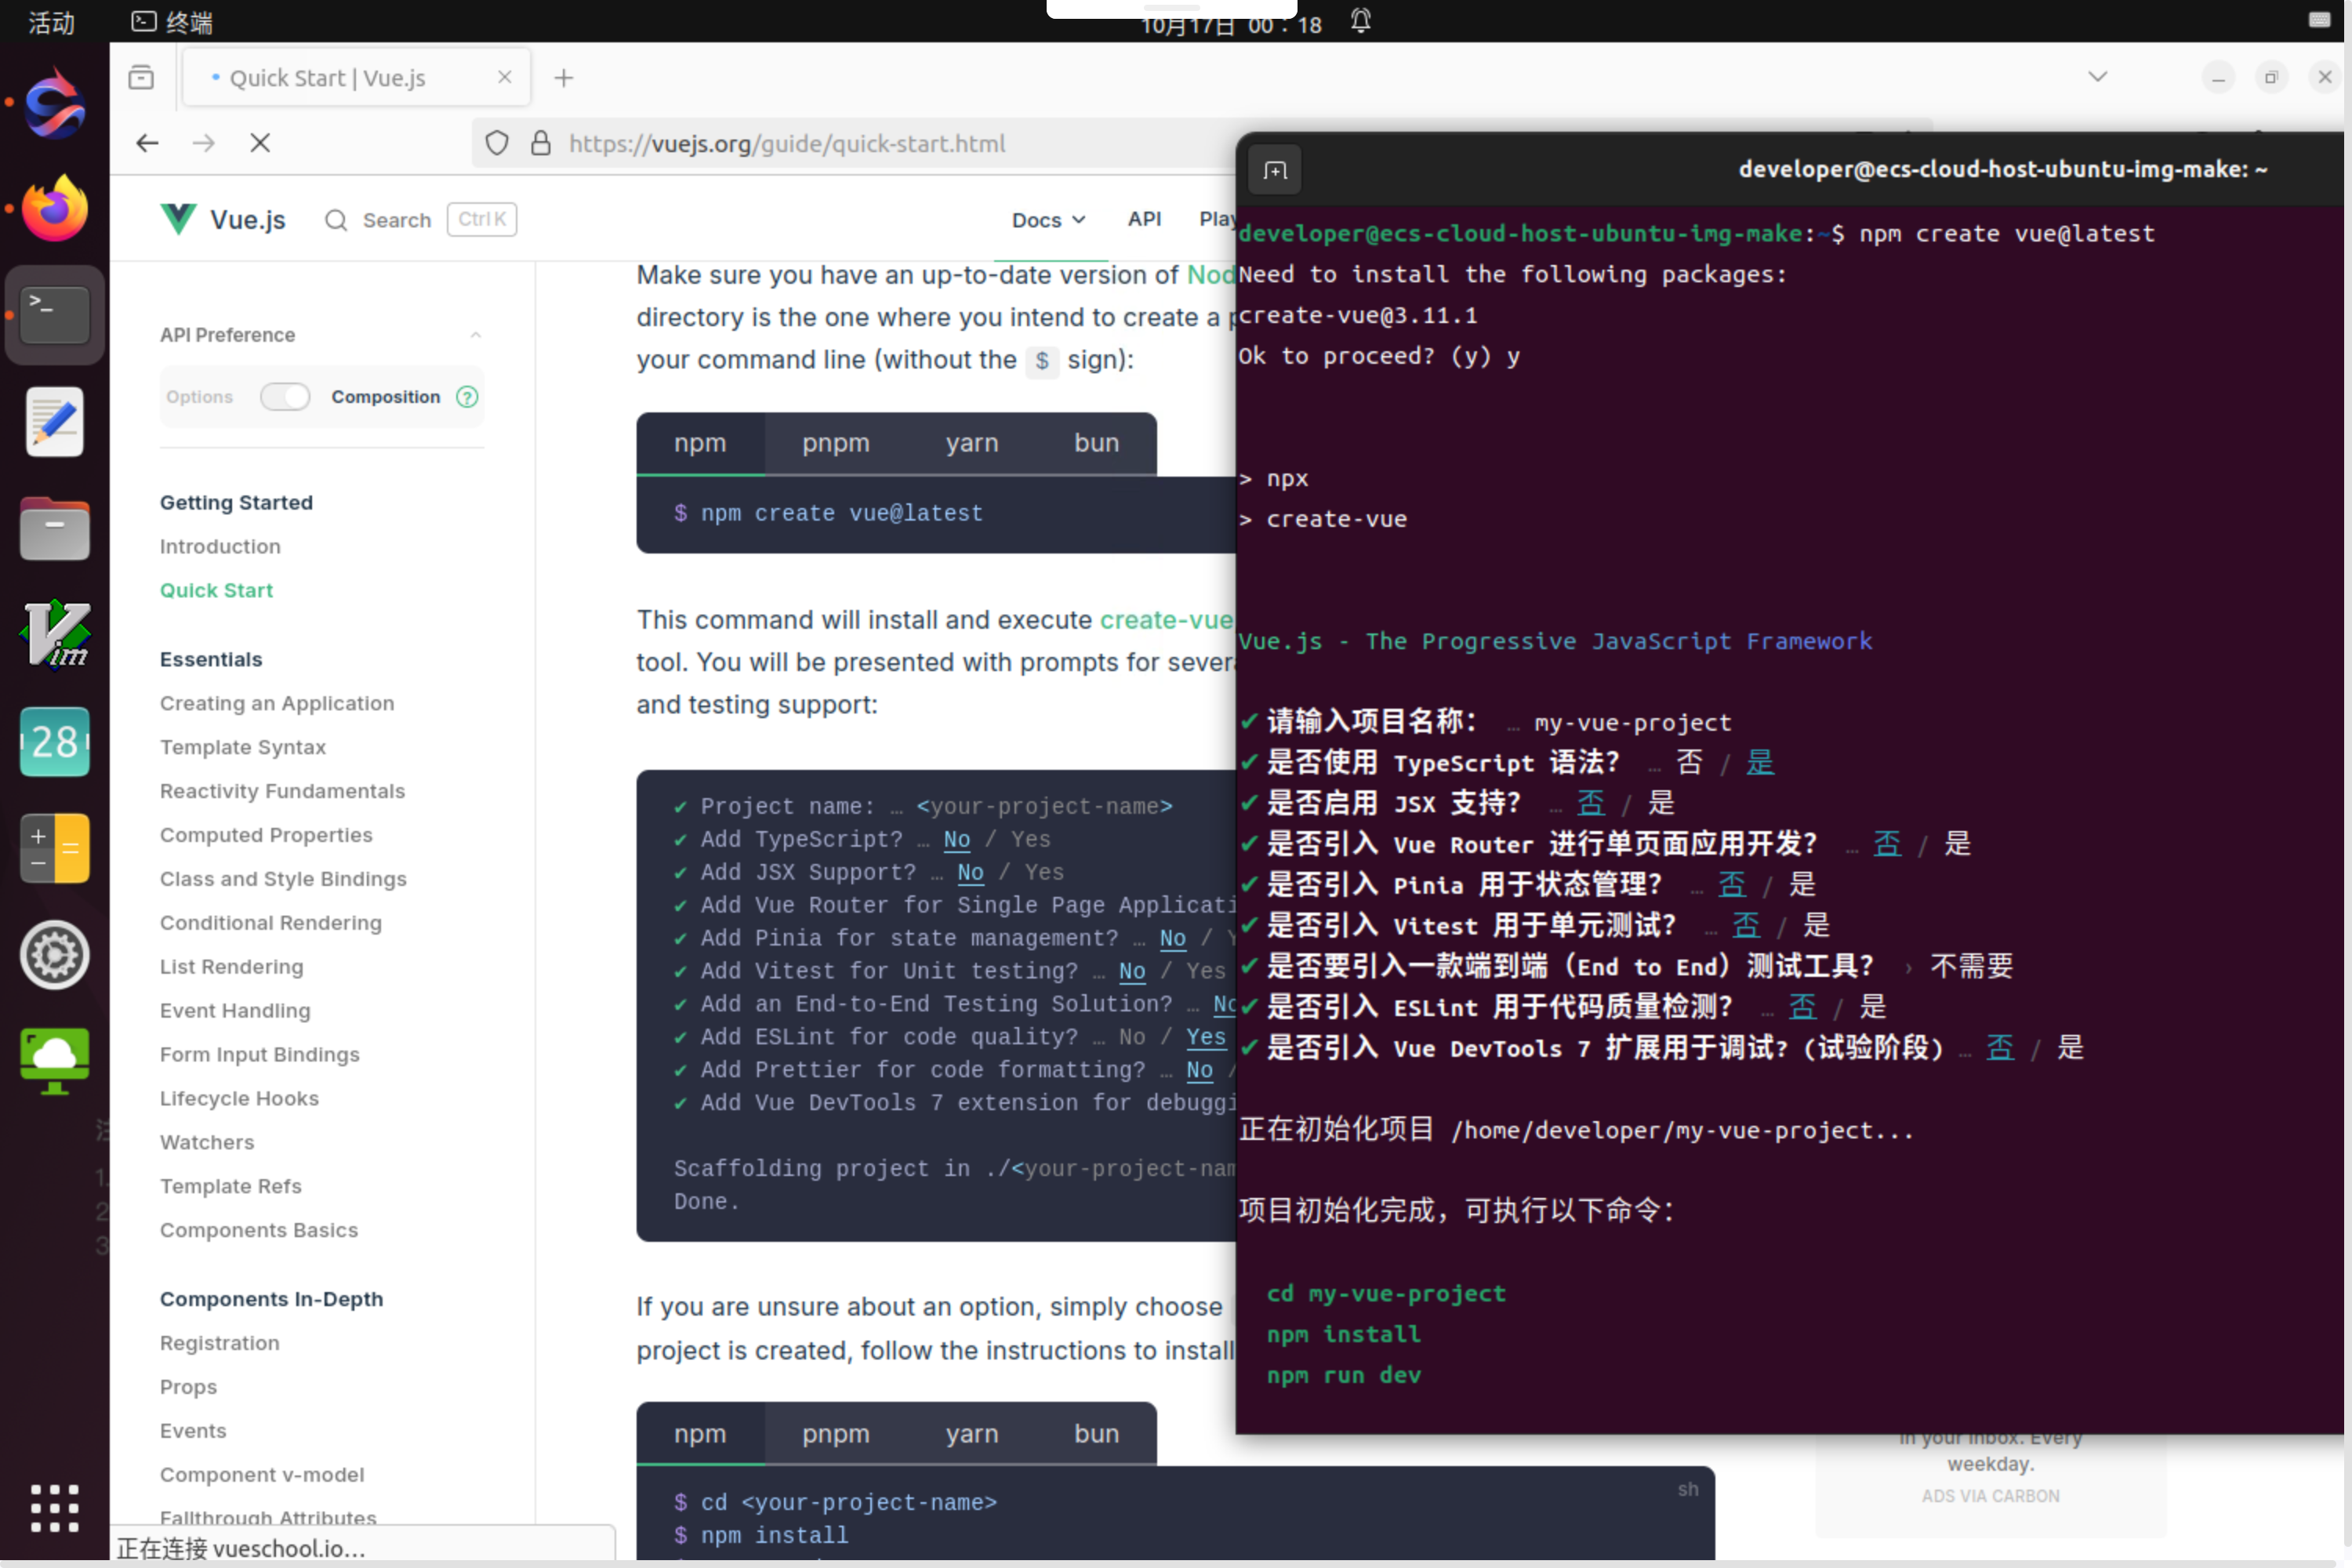
Task: Click the API preference help question icon
Action: (x=467, y=397)
